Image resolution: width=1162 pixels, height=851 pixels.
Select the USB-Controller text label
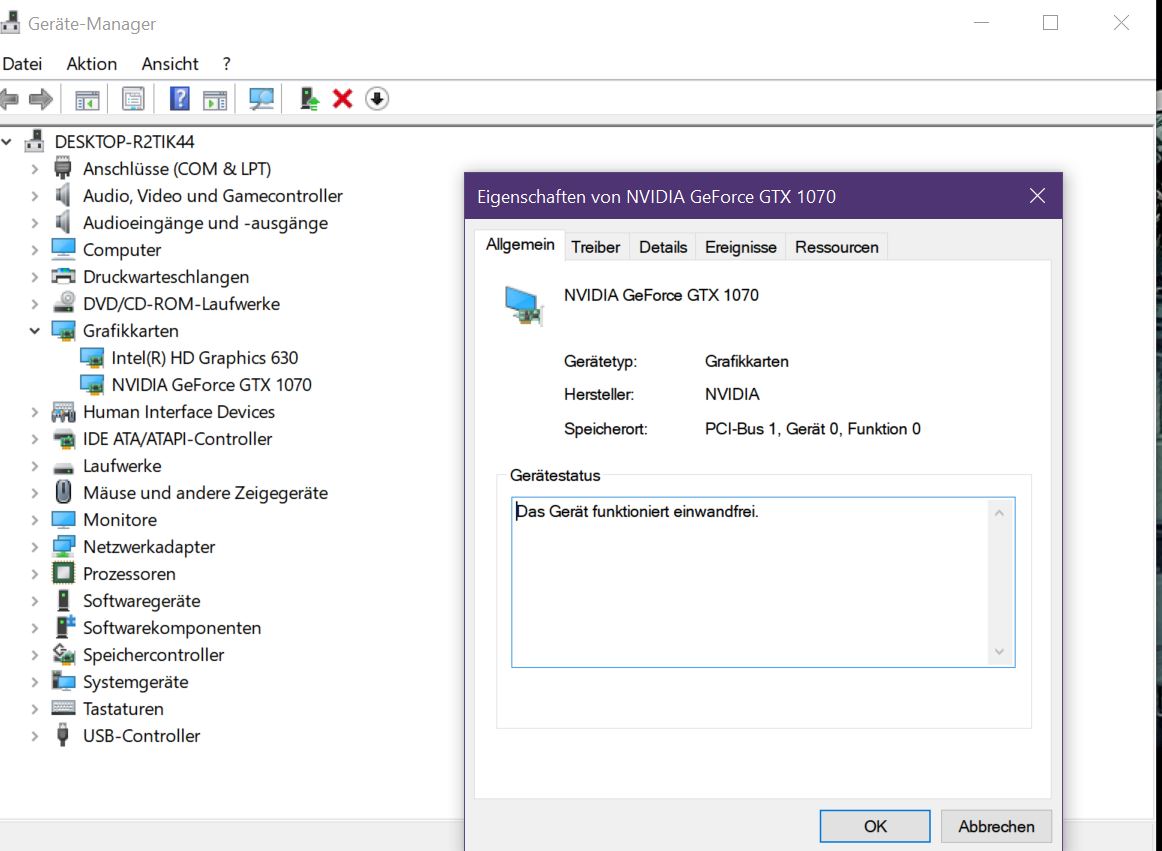[142, 736]
